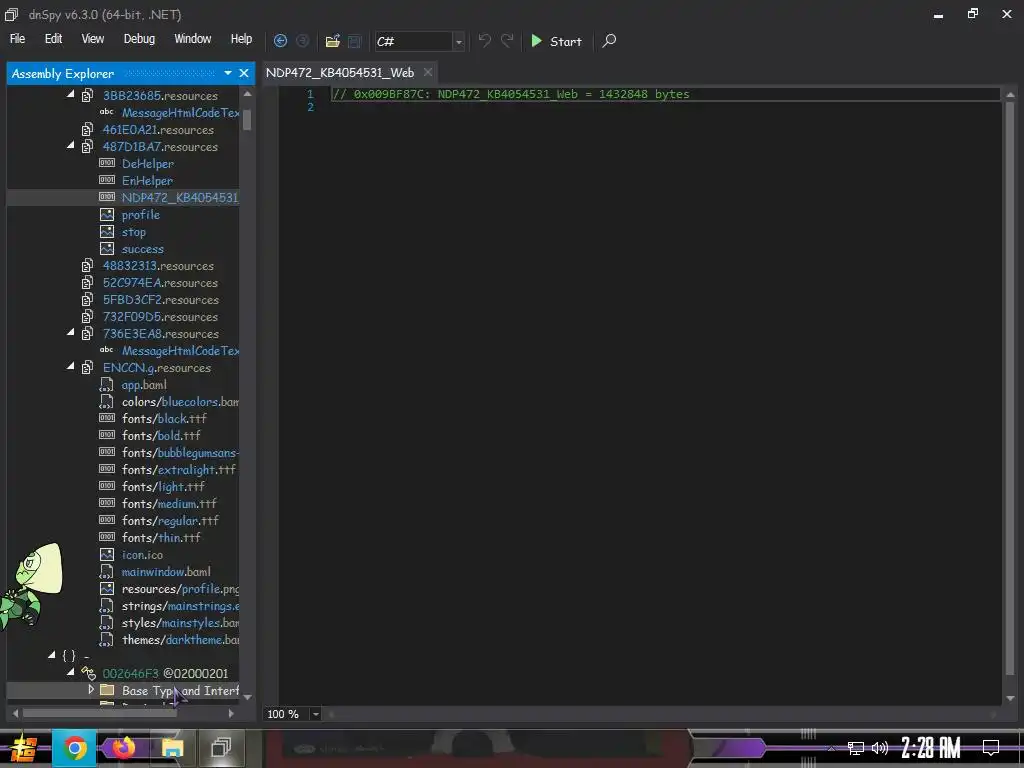Select fonts/medium.ttf in the tree
This screenshot has height=768, width=1024.
168,504
